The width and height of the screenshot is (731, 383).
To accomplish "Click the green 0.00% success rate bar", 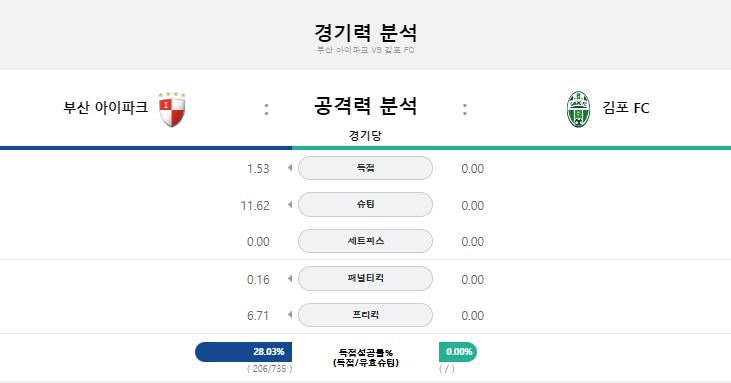I will 458,352.
